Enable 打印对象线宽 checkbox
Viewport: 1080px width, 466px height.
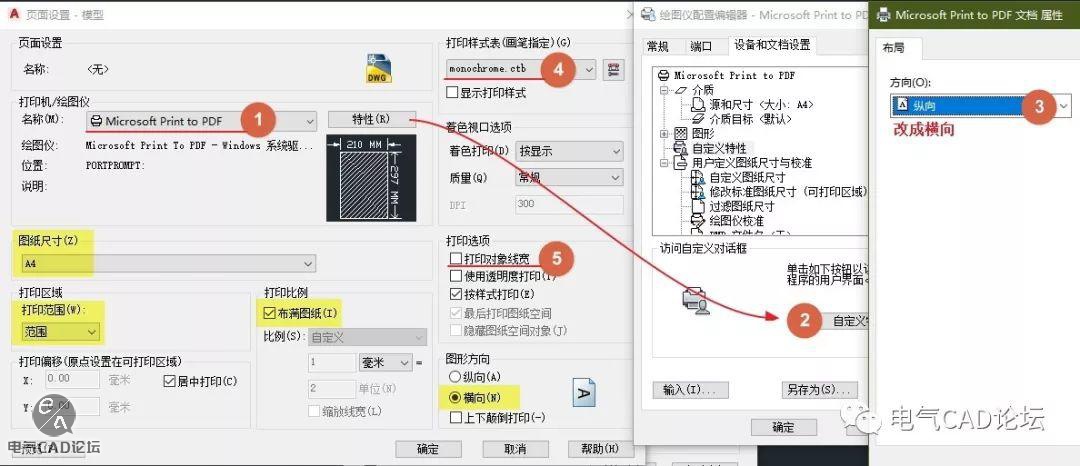pyautogui.click(x=456, y=259)
